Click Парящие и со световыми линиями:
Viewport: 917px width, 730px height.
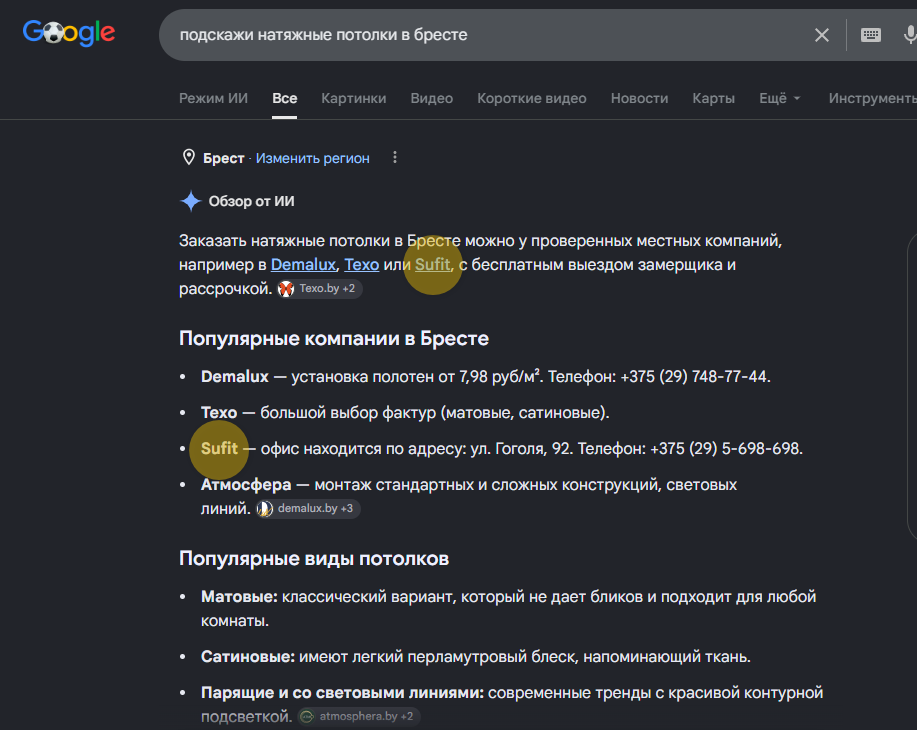(343, 693)
